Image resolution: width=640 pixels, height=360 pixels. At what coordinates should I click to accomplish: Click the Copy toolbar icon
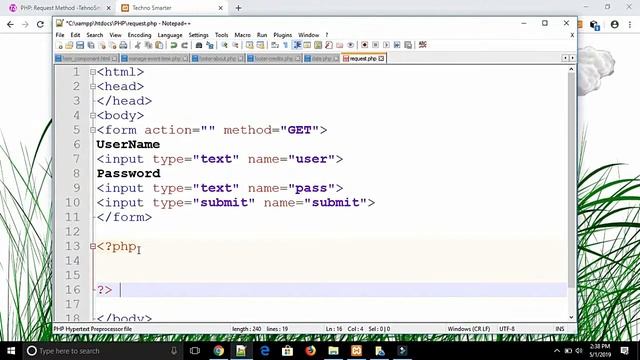(149, 45)
